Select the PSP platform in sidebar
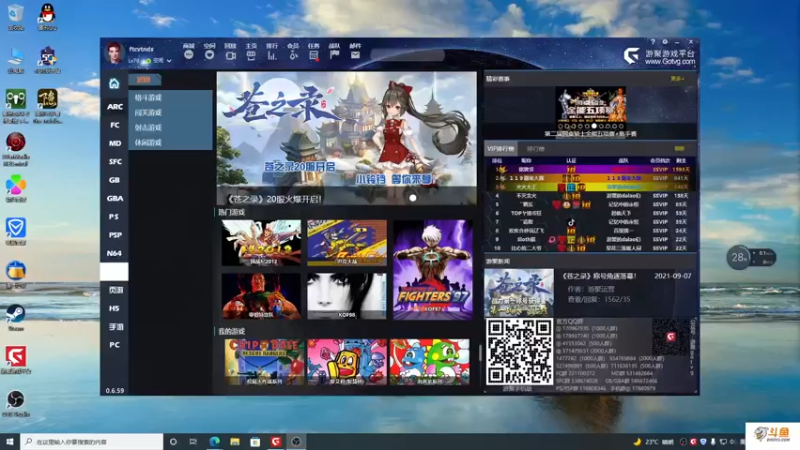The height and width of the screenshot is (450, 800). tap(115, 235)
